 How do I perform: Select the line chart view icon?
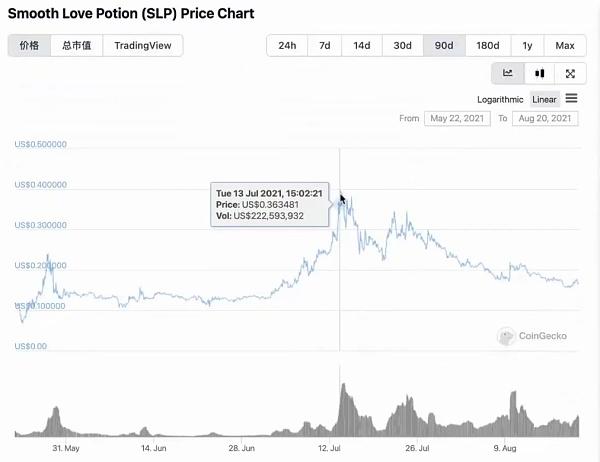[508, 73]
